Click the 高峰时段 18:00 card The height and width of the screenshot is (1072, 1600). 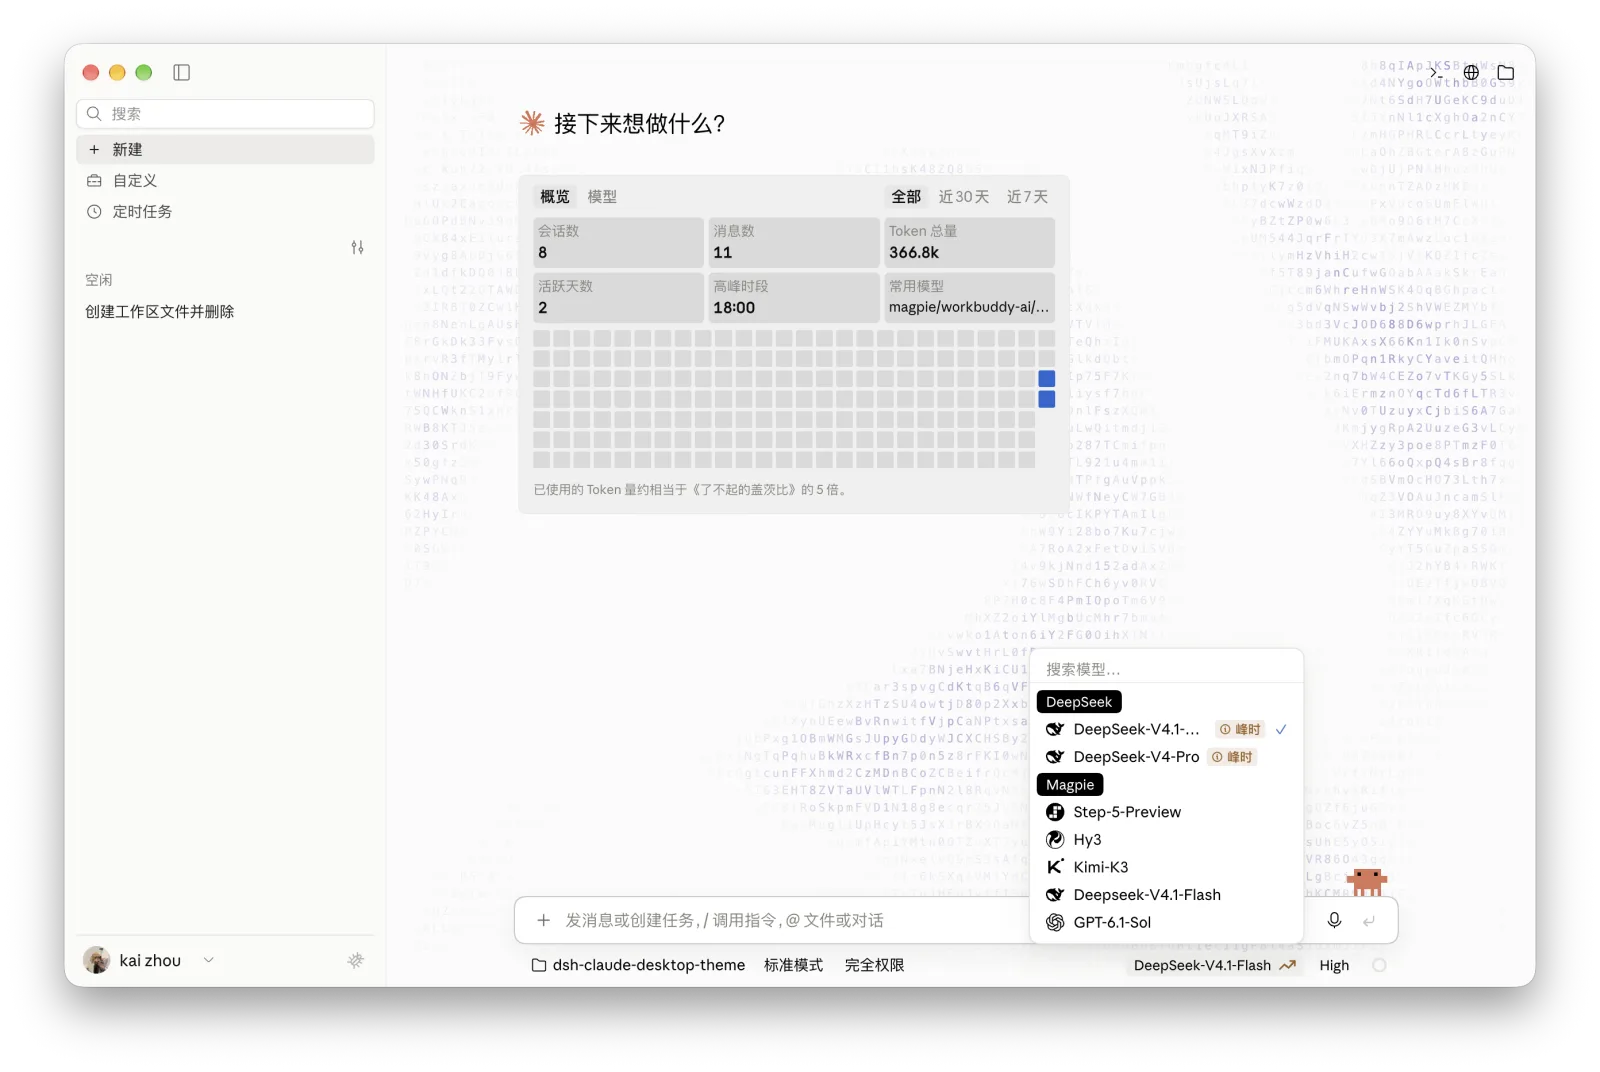tap(794, 297)
